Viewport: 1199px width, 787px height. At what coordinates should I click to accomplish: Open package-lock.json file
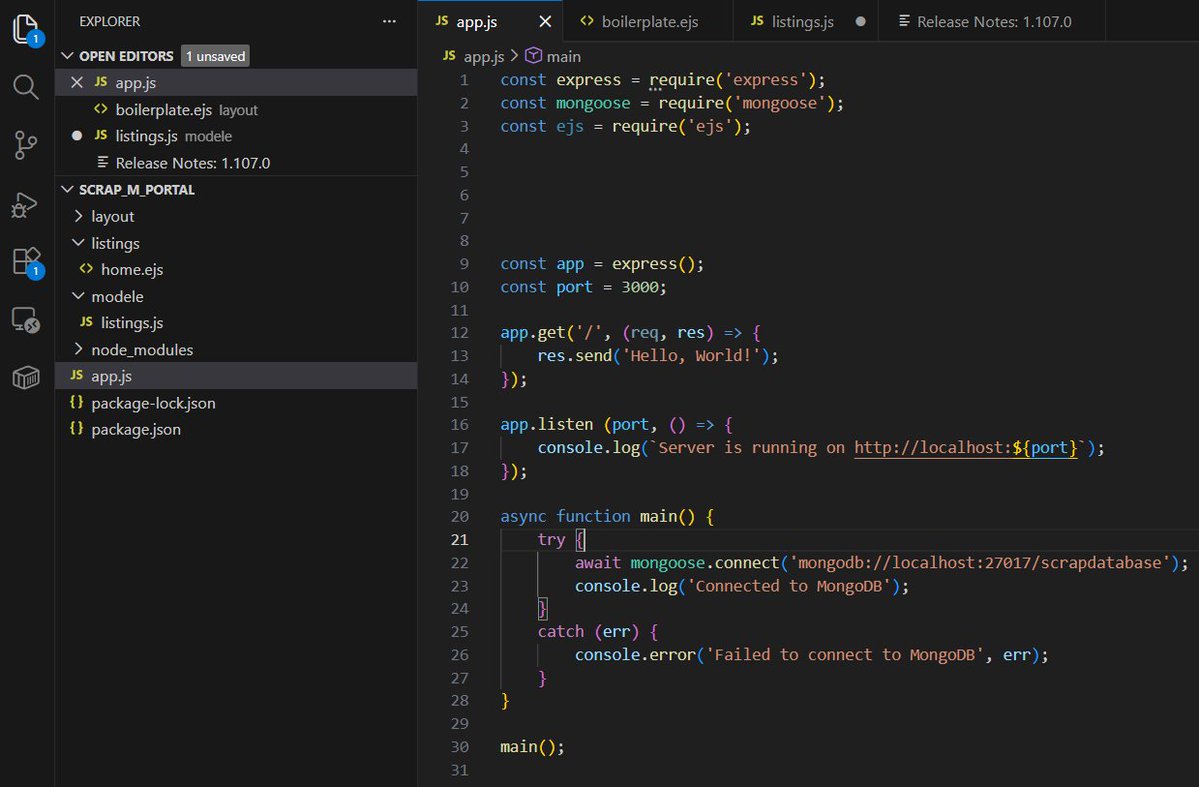click(236, 402)
